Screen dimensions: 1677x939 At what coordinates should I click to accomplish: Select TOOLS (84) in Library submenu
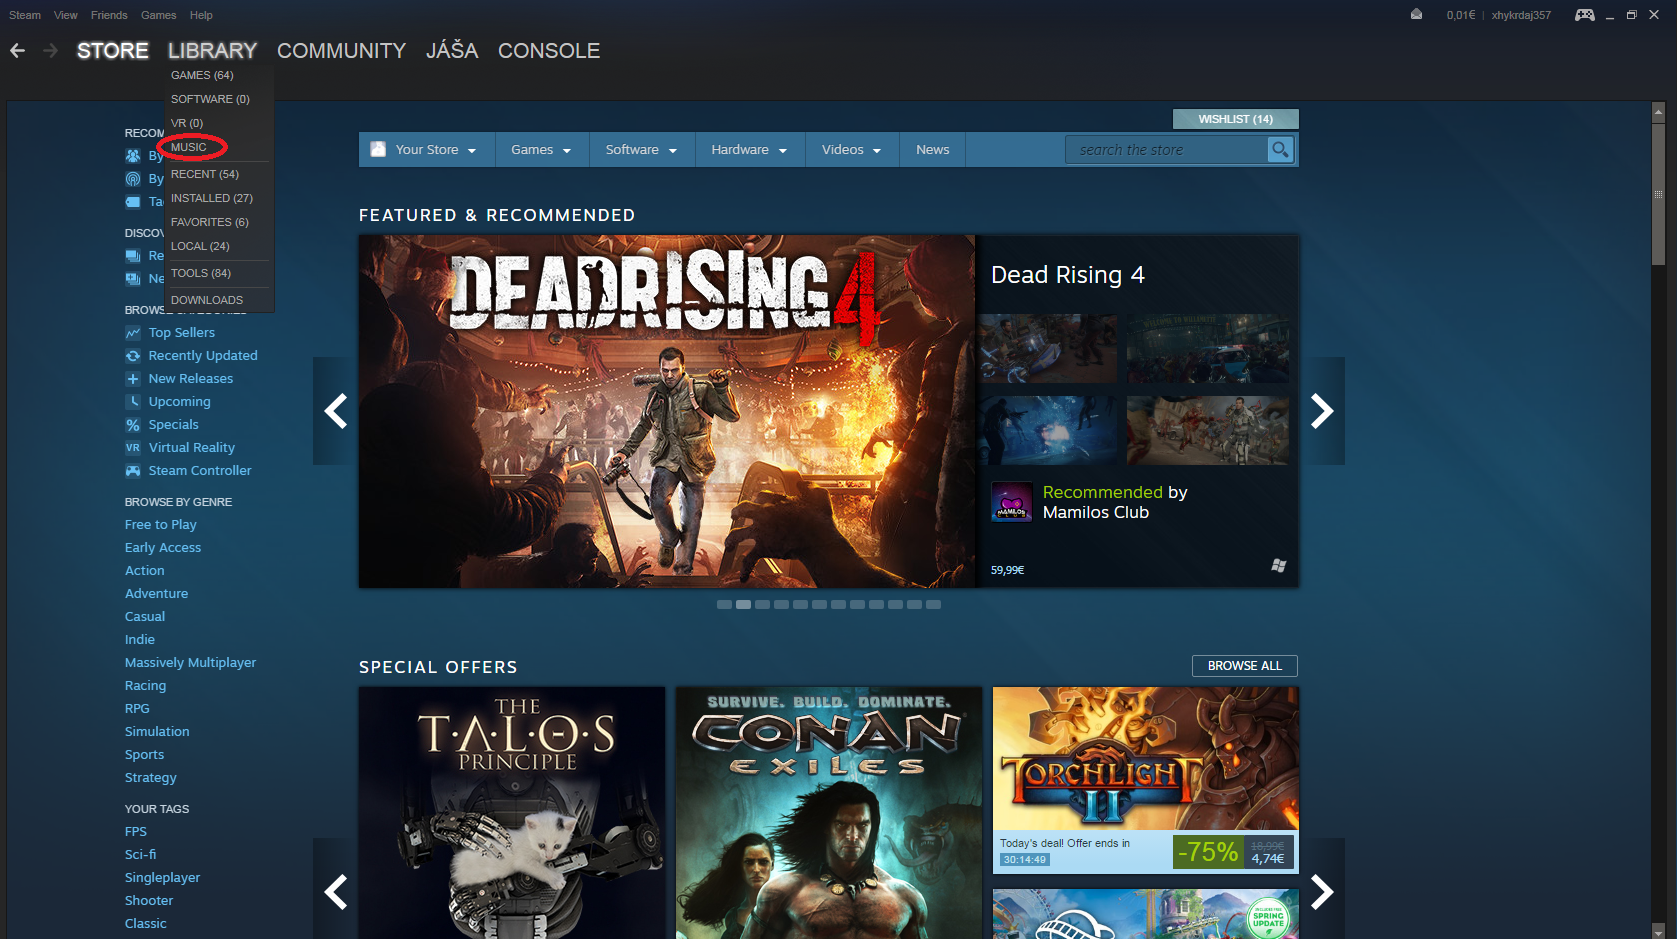tap(201, 273)
